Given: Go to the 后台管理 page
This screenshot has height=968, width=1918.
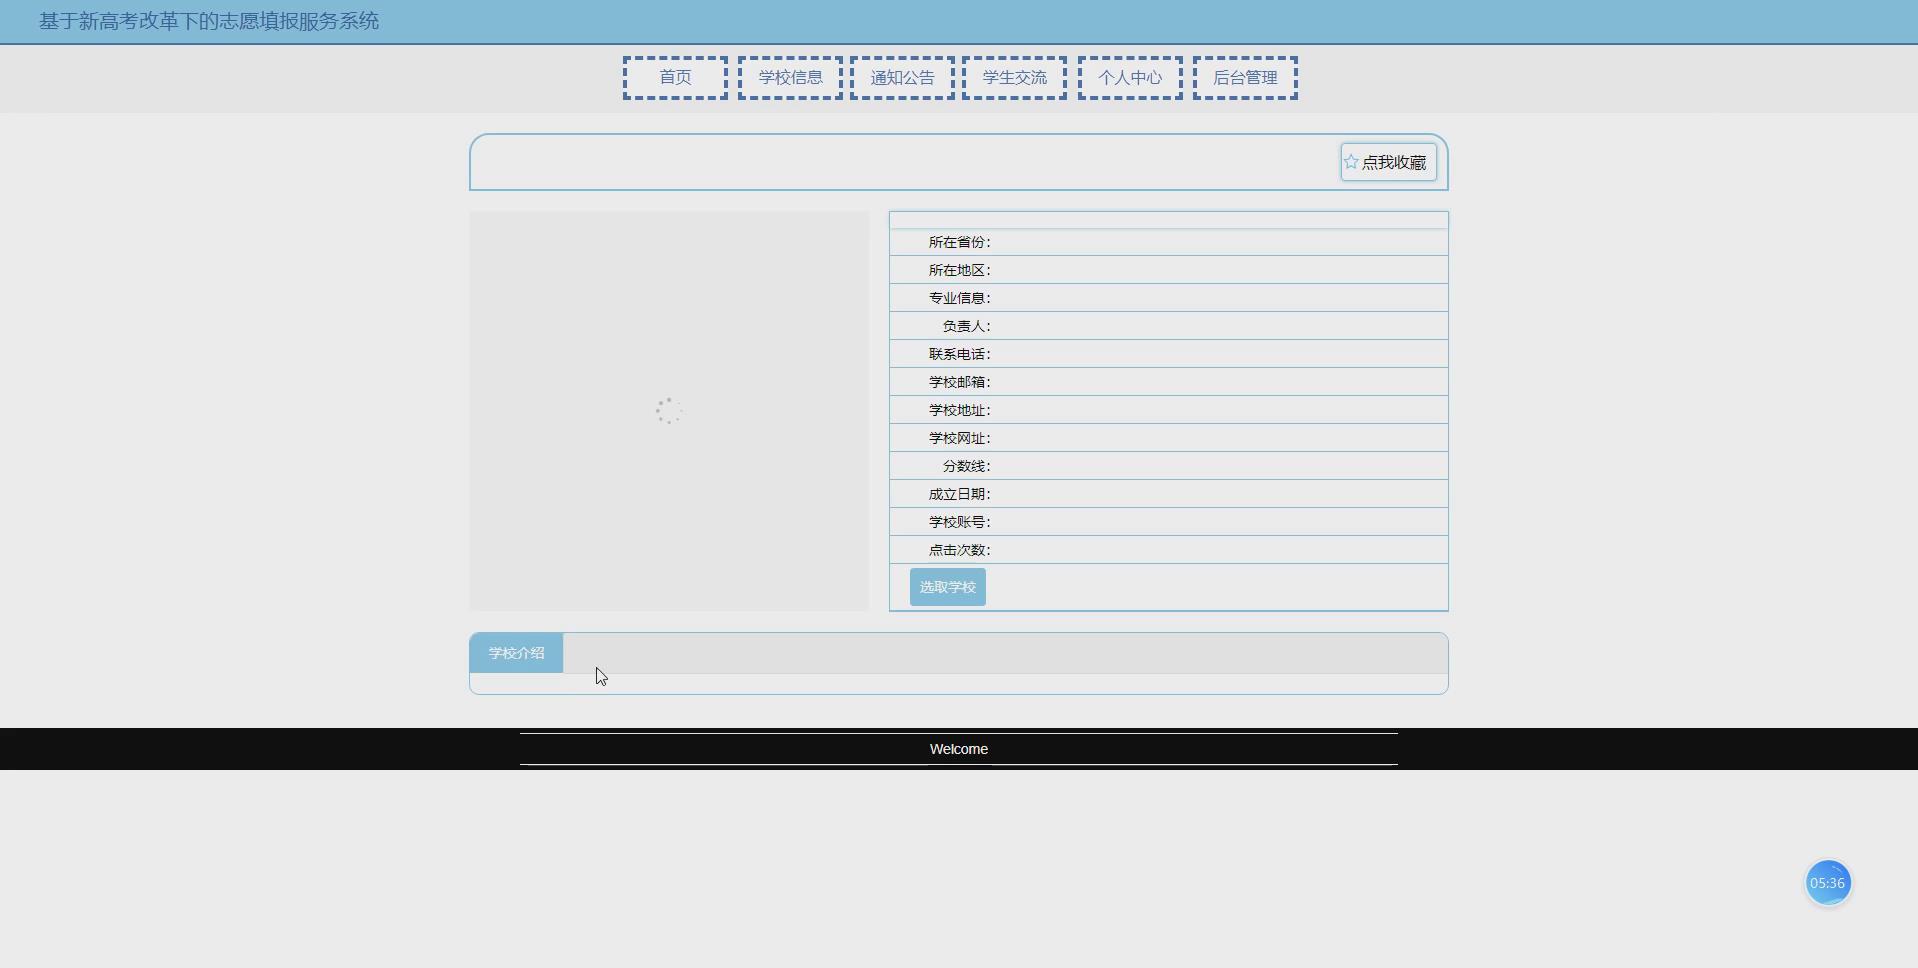Looking at the screenshot, I should [x=1245, y=78].
